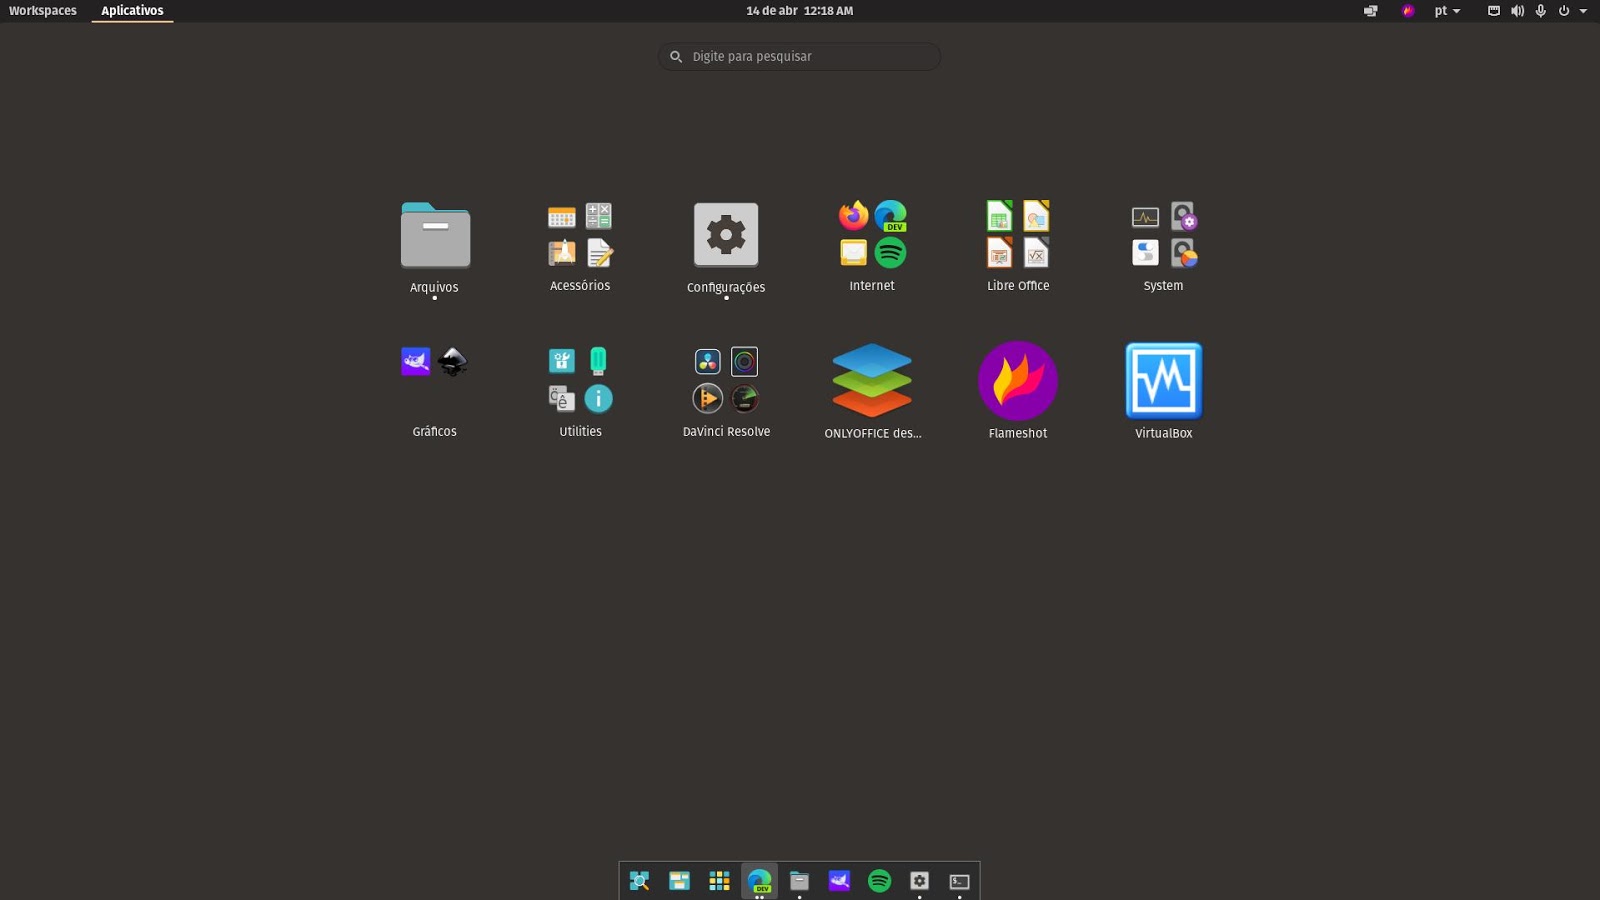Click the Flameshot tray icon in top bar
Screen dimensions: 1600x900
tap(1408, 11)
